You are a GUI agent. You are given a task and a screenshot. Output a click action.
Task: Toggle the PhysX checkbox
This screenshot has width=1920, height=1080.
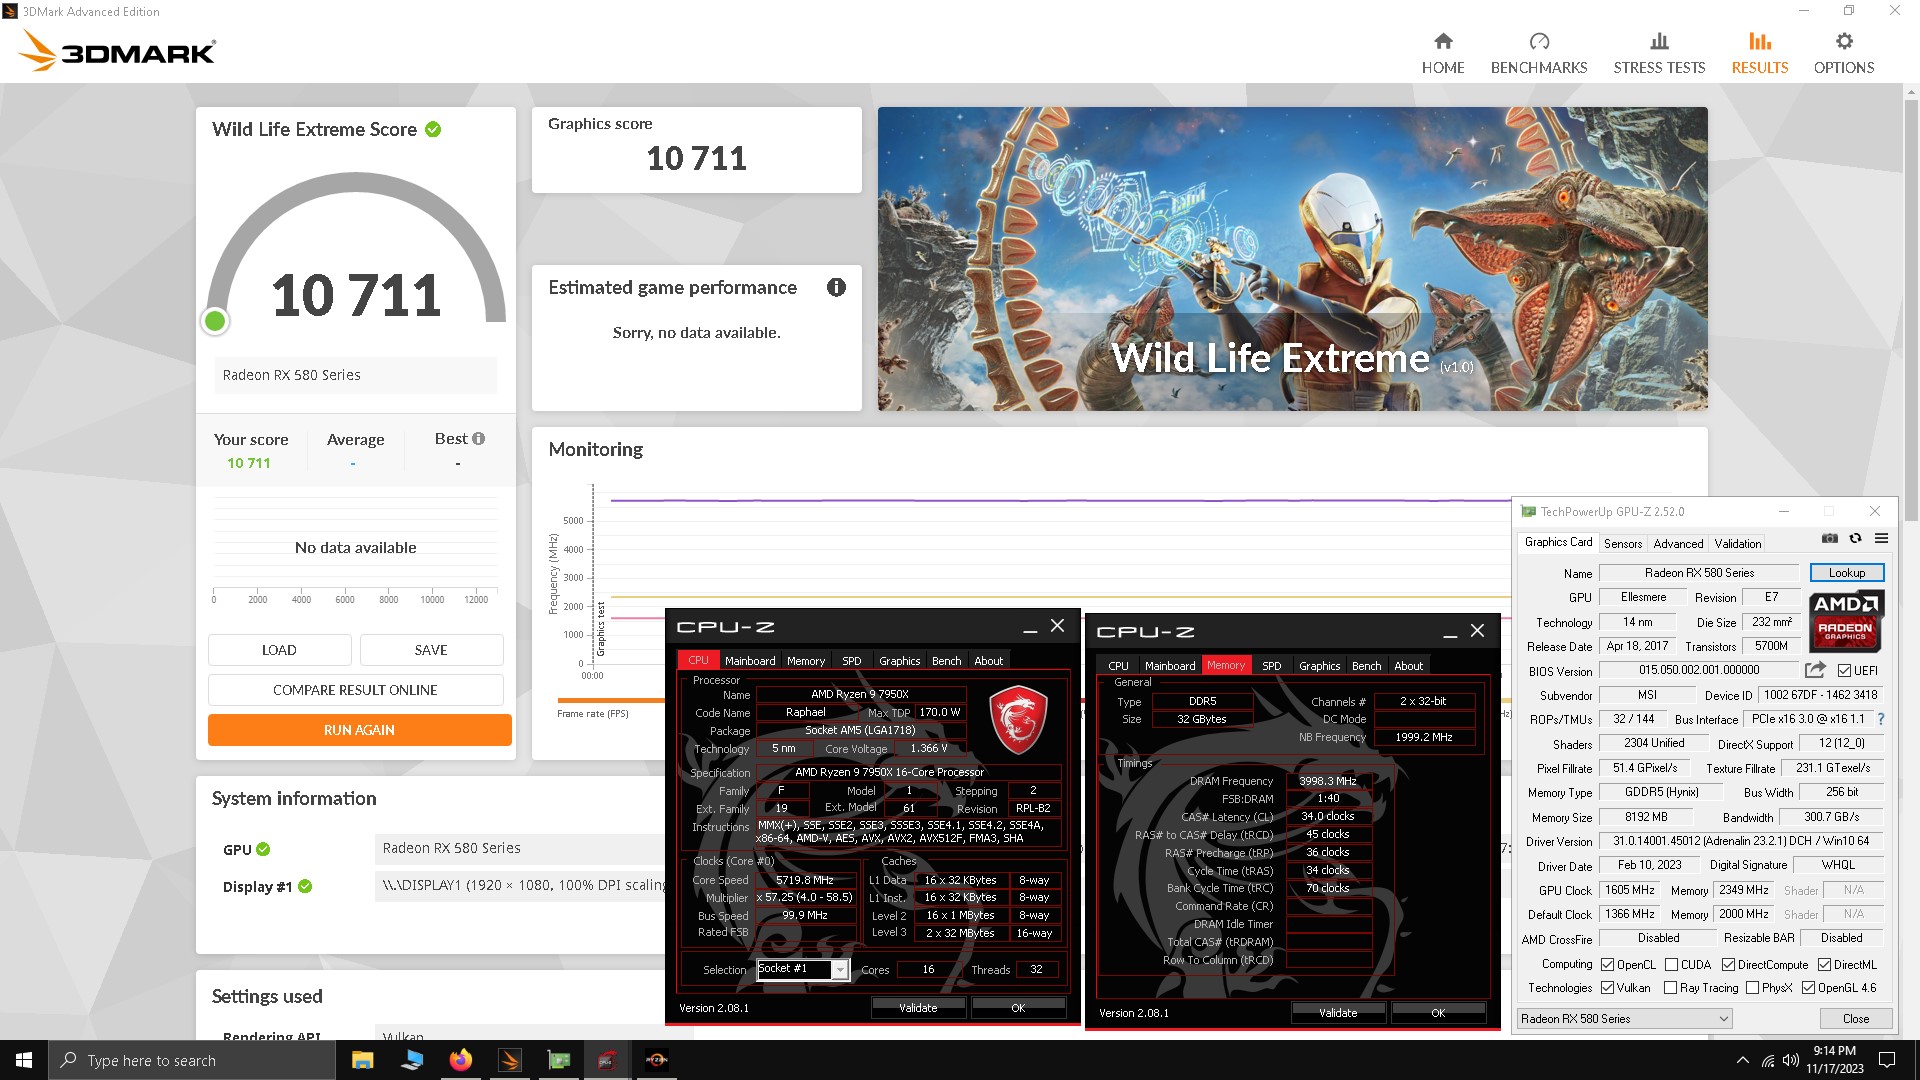tap(1752, 988)
